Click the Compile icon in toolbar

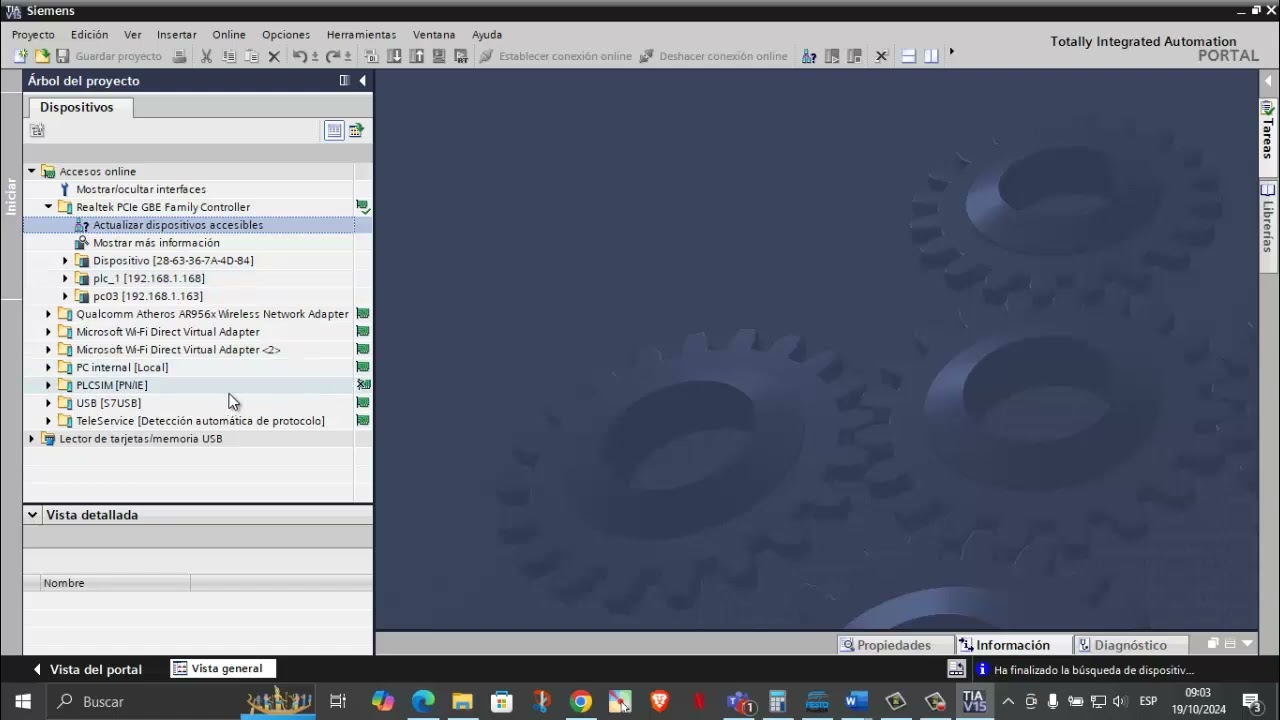coord(372,56)
